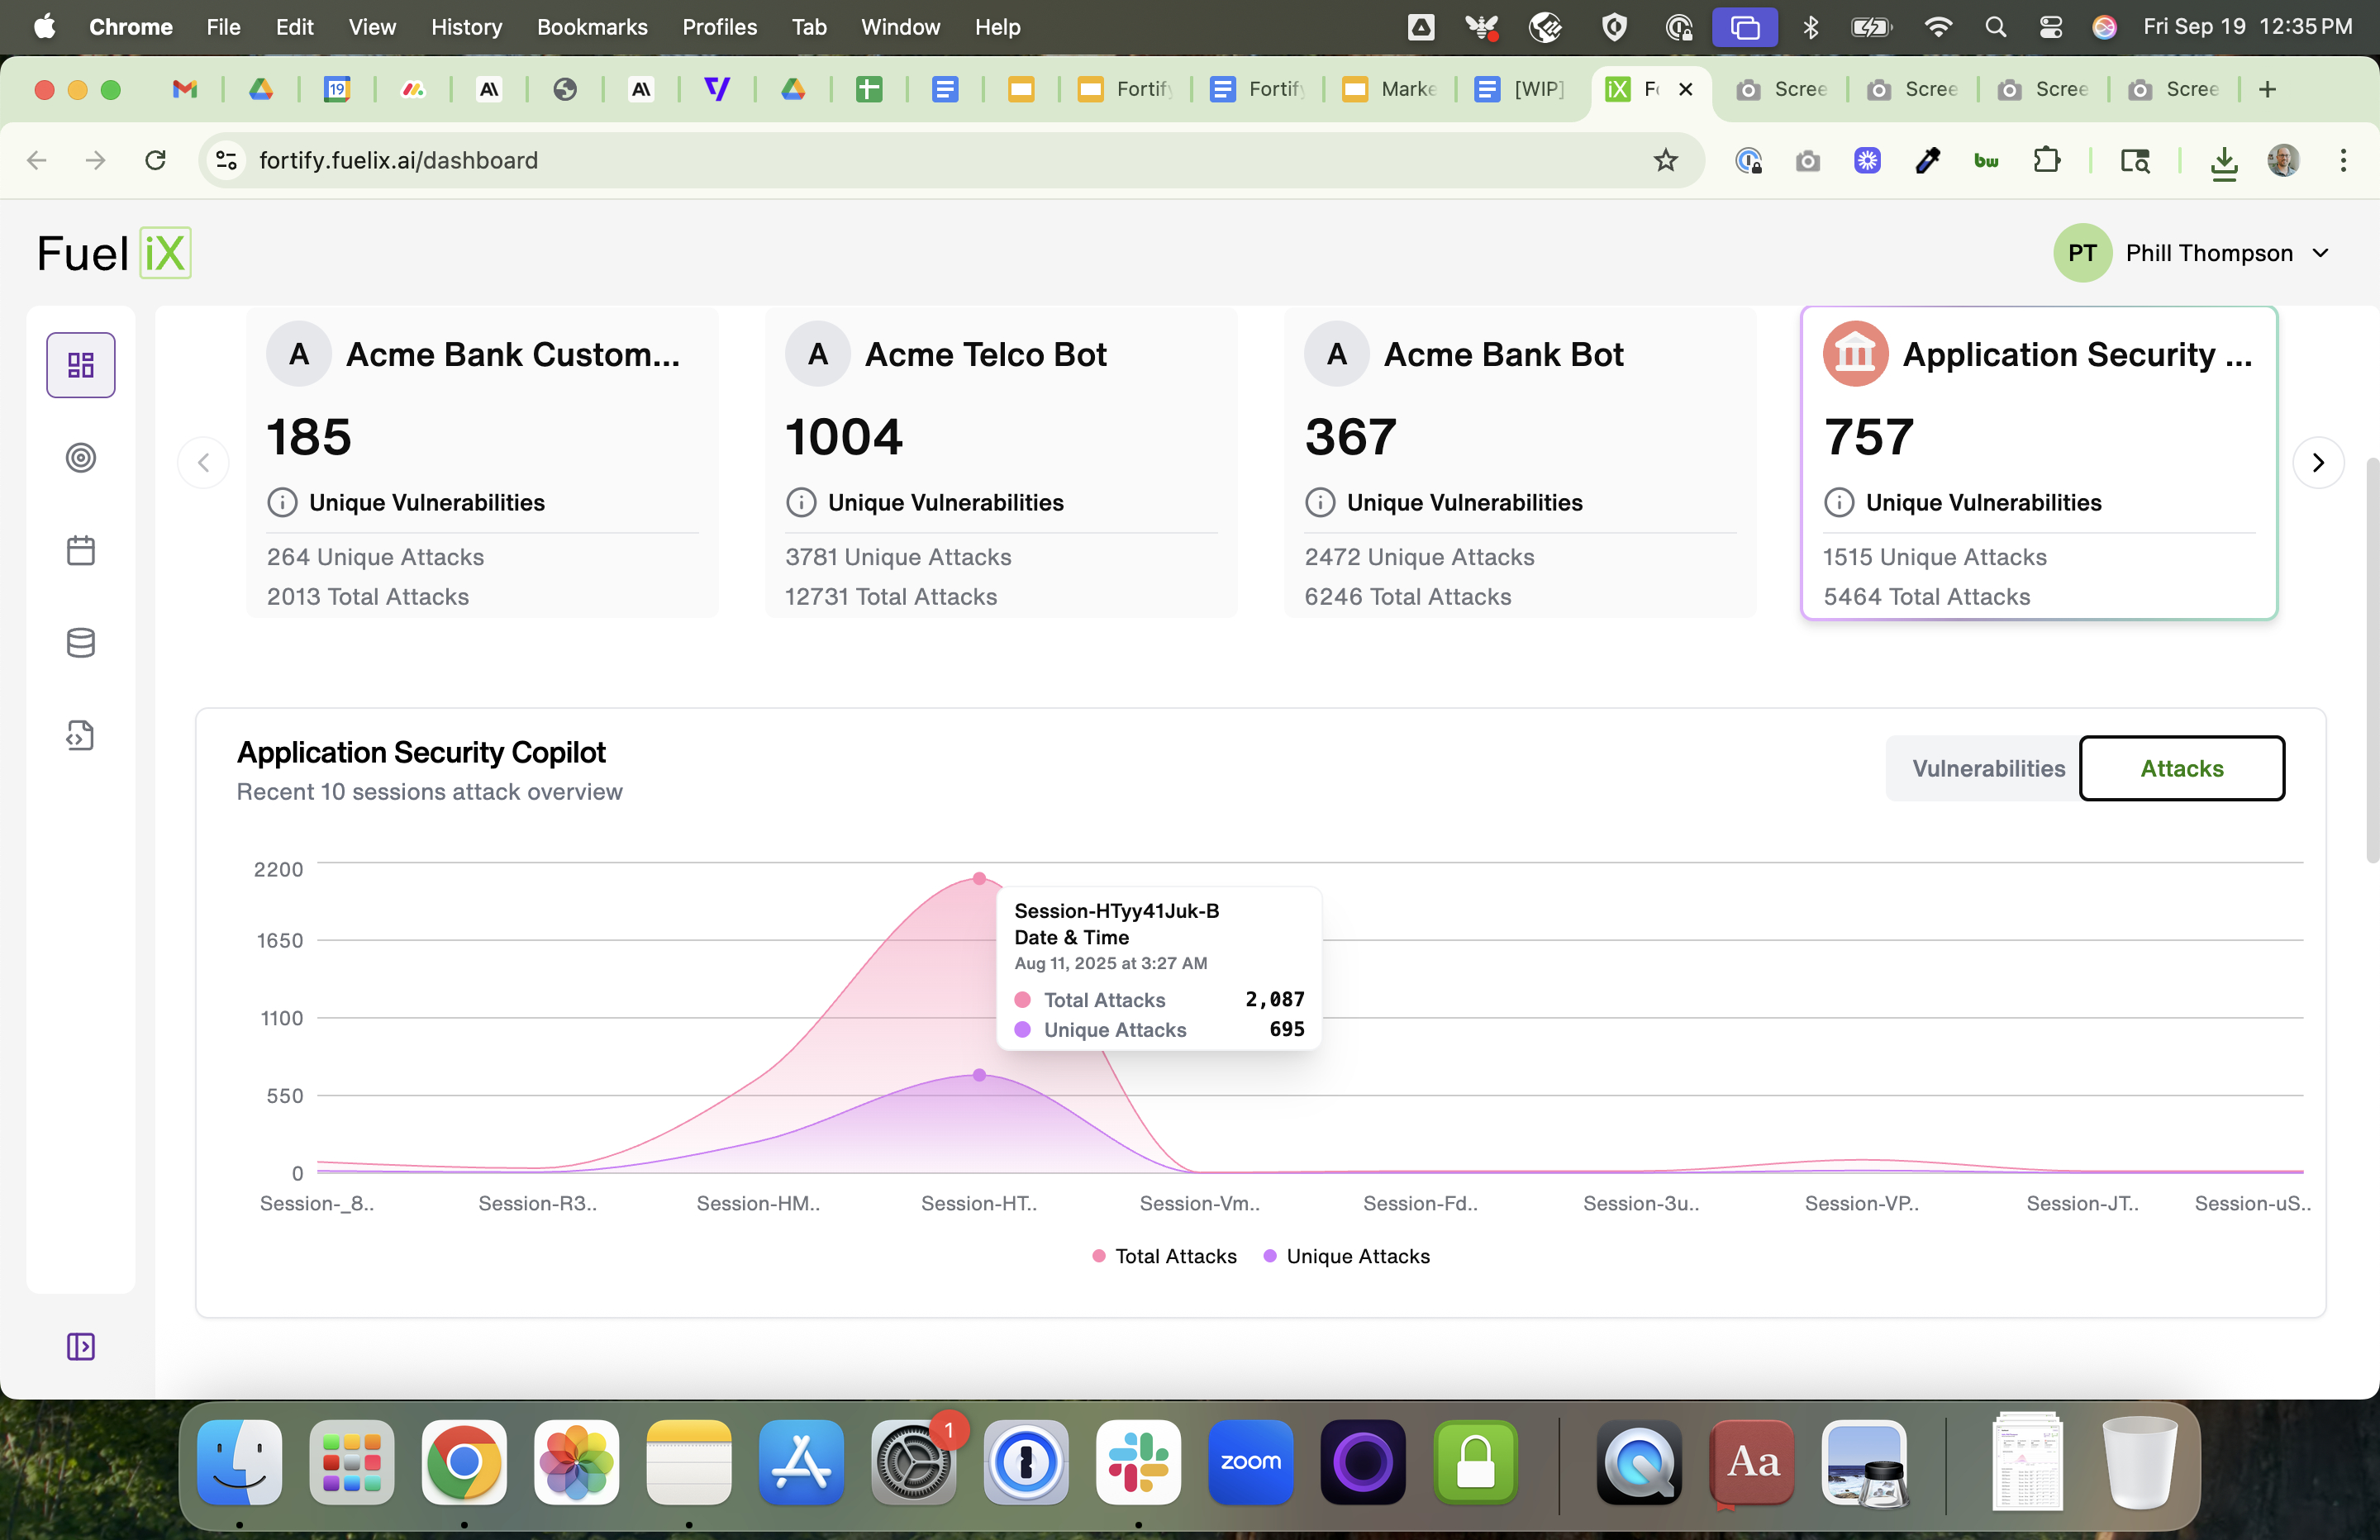Screen dimensions: 2380x1540
Task: Toggle Total Attacks legend series
Action: click(1164, 1256)
